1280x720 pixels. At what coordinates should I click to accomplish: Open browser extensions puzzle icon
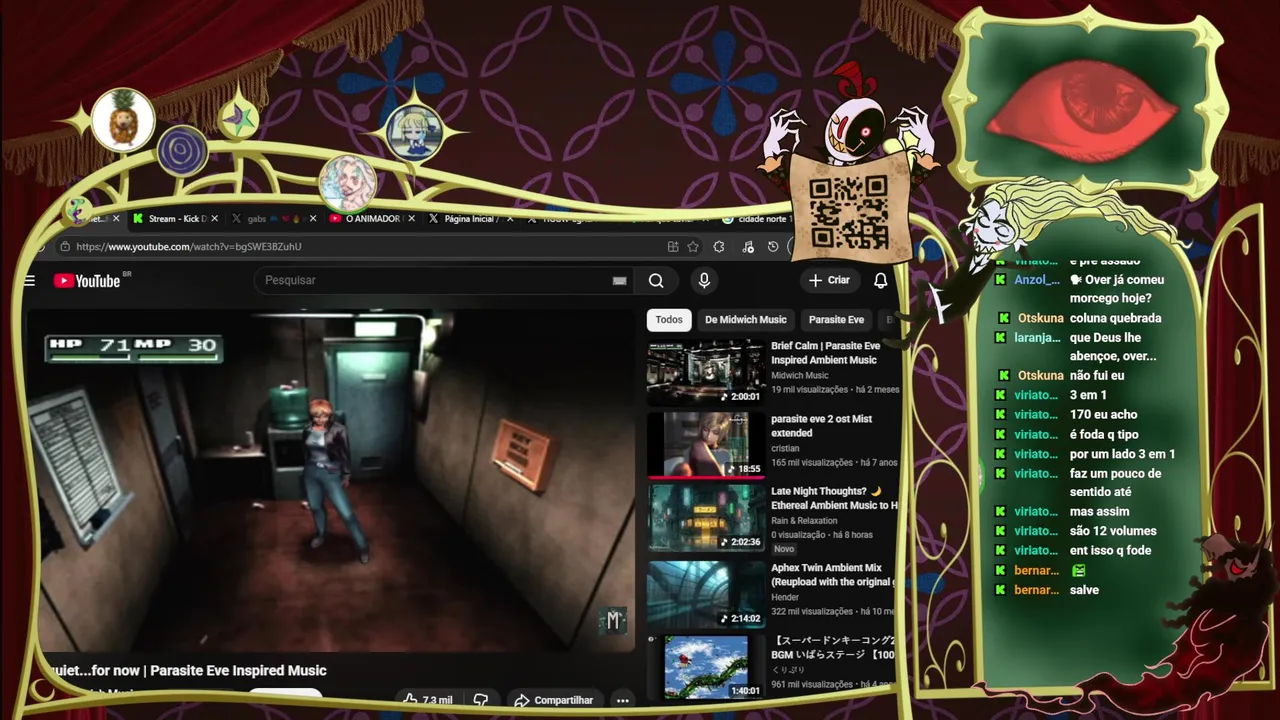[x=718, y=247]
